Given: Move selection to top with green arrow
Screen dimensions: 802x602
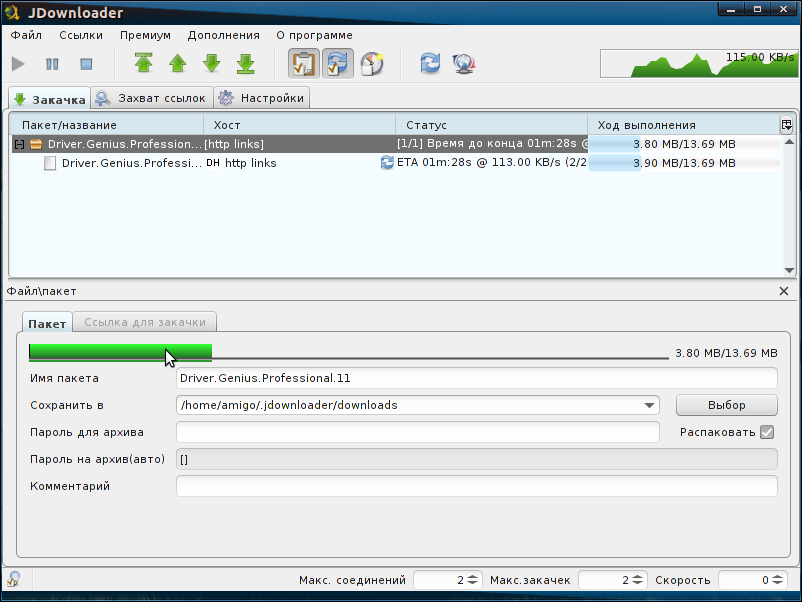Looking at the screenshot, I should click(144, 63).
